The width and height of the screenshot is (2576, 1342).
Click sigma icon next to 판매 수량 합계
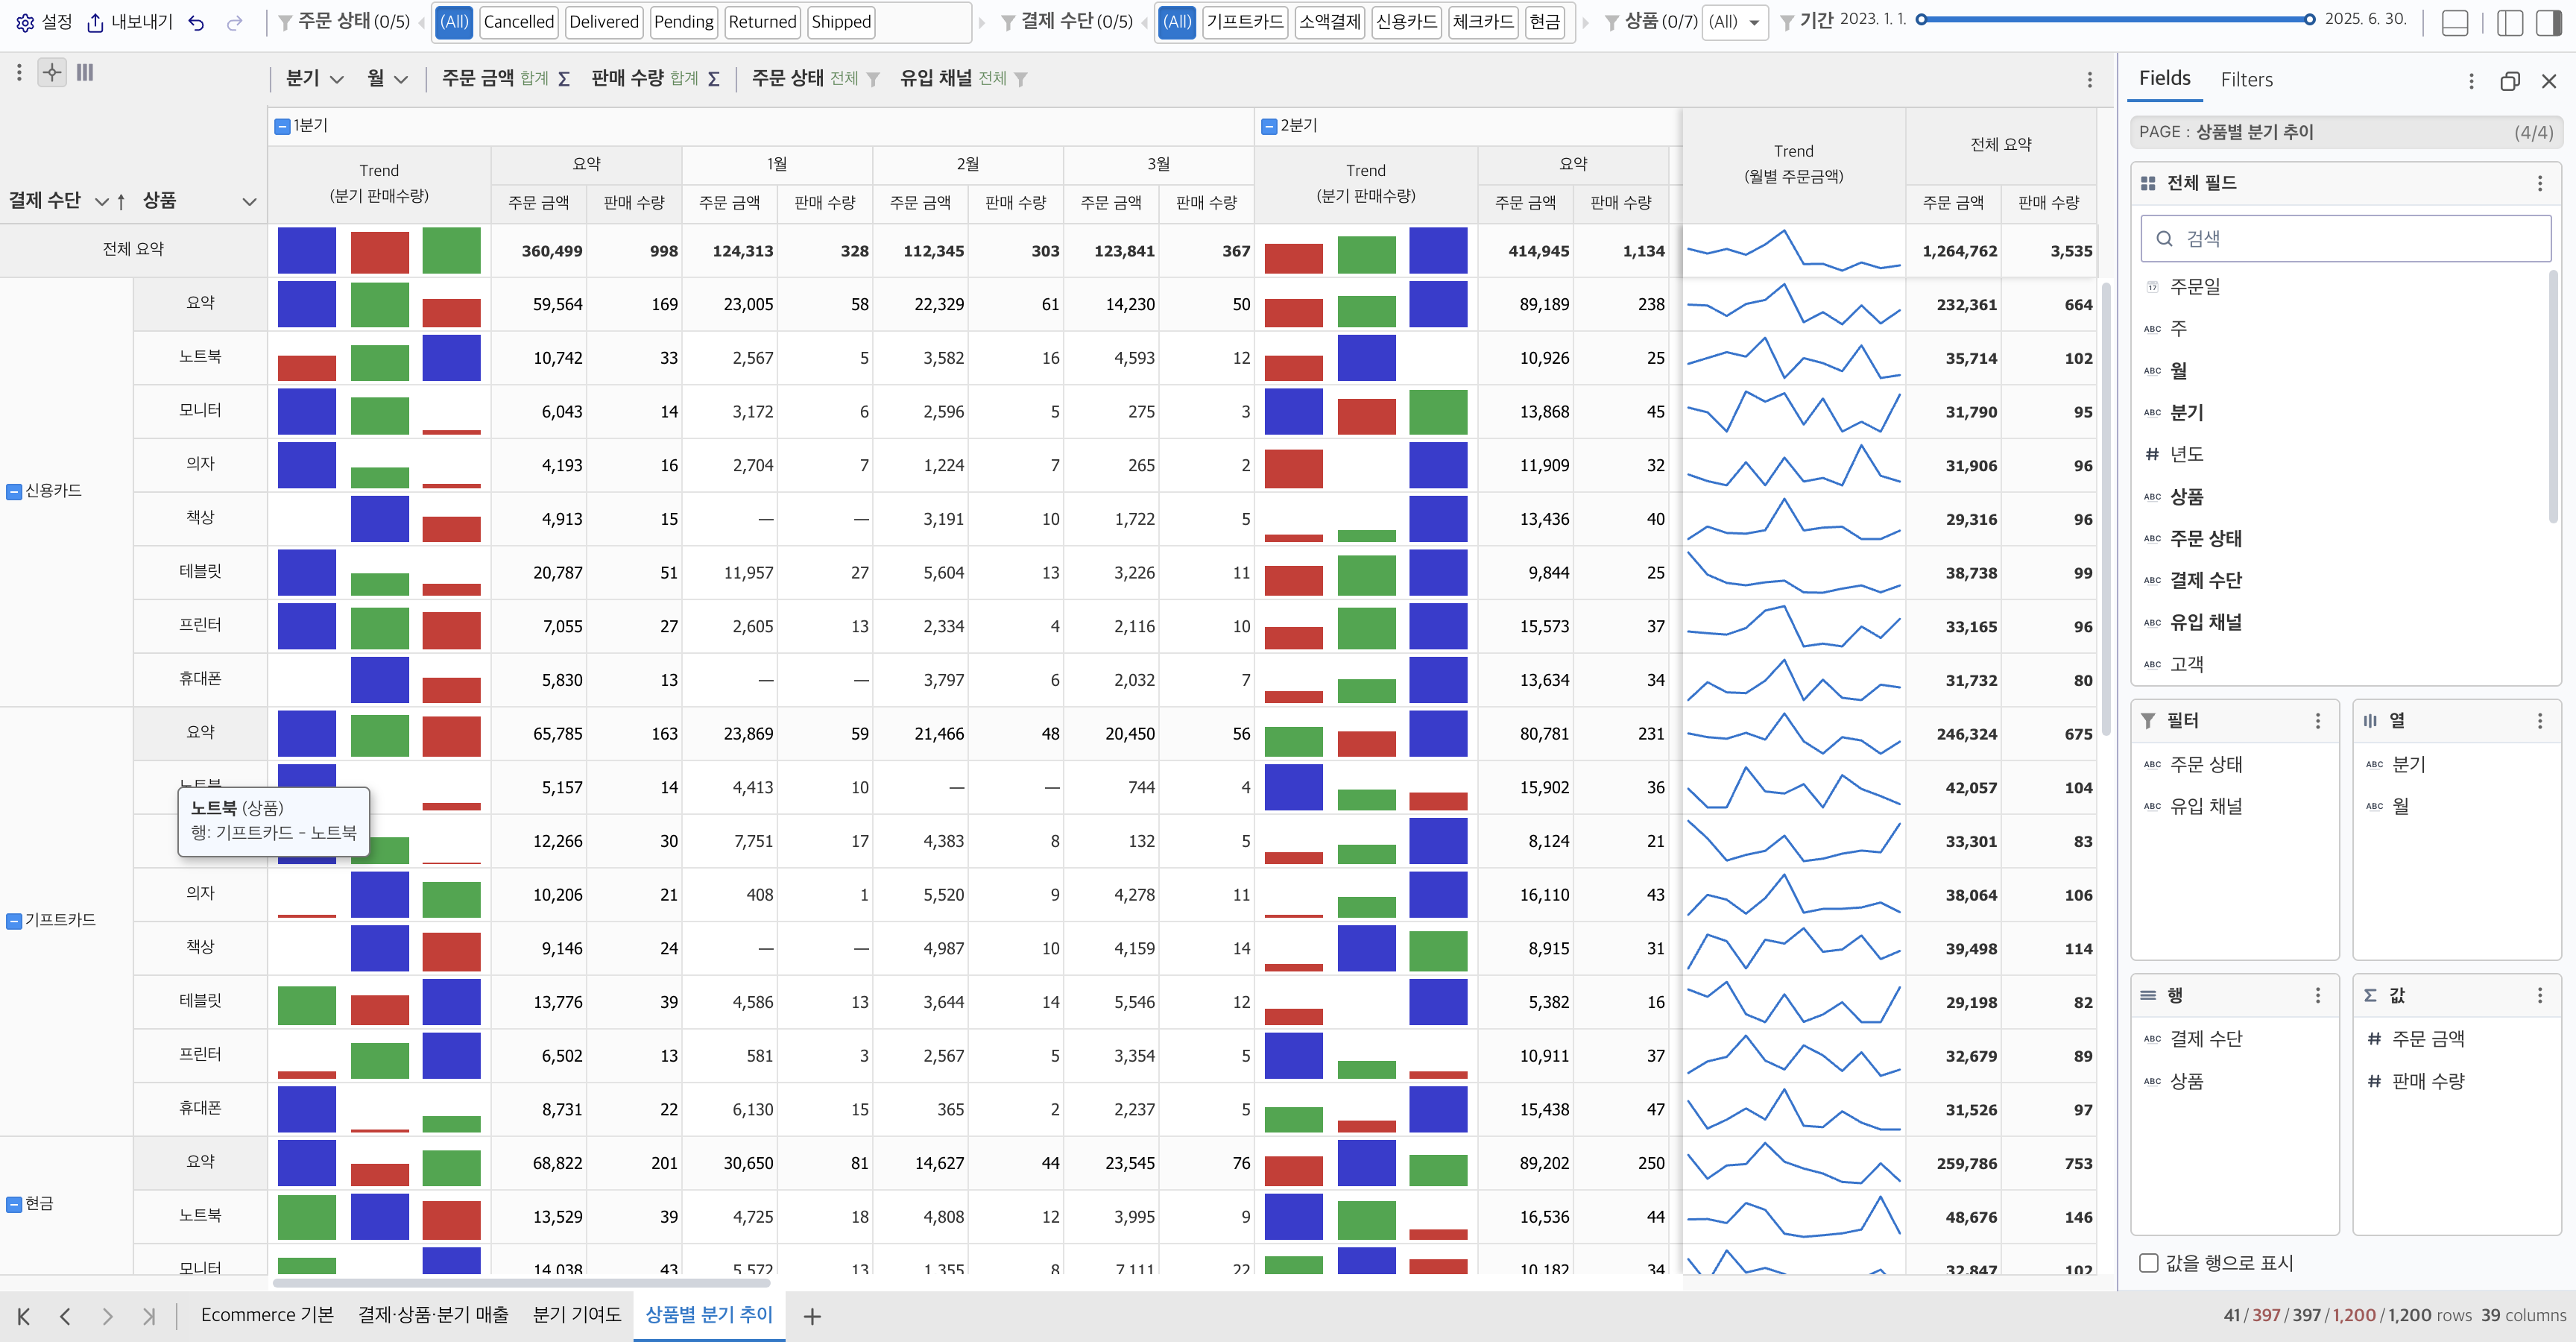click(713, 79)
